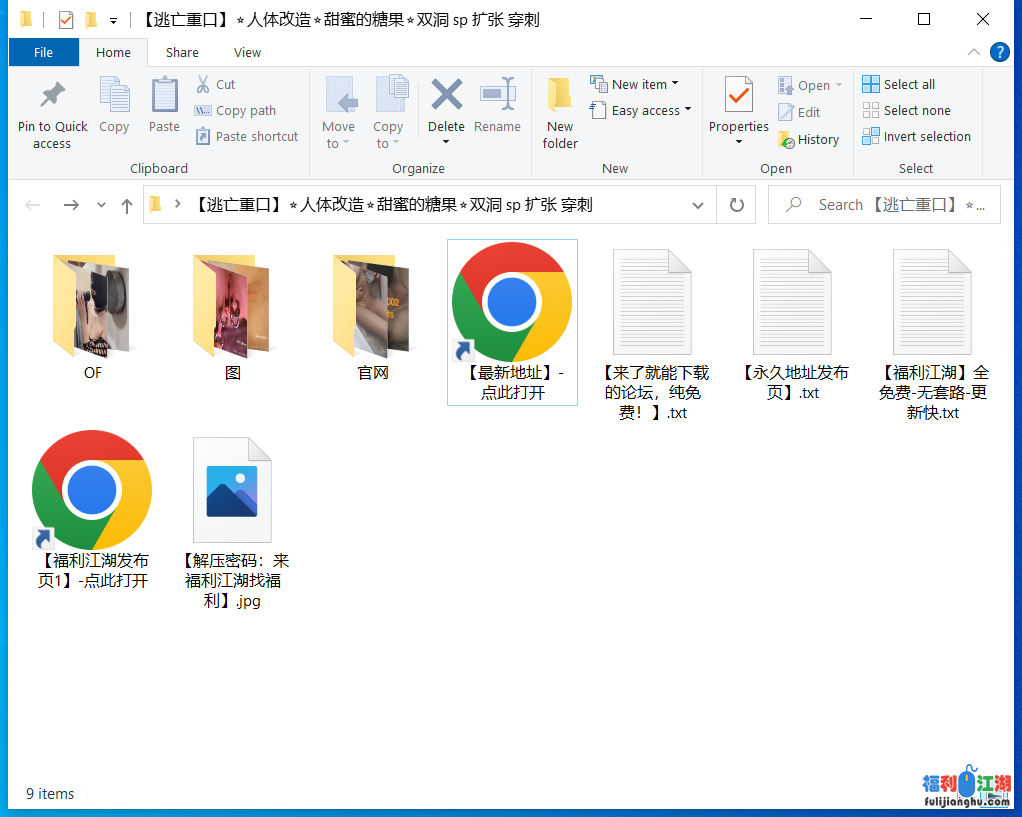Click inside the Search box field
The height and width of the screenshot is (817, 1022).
(890, 205)
